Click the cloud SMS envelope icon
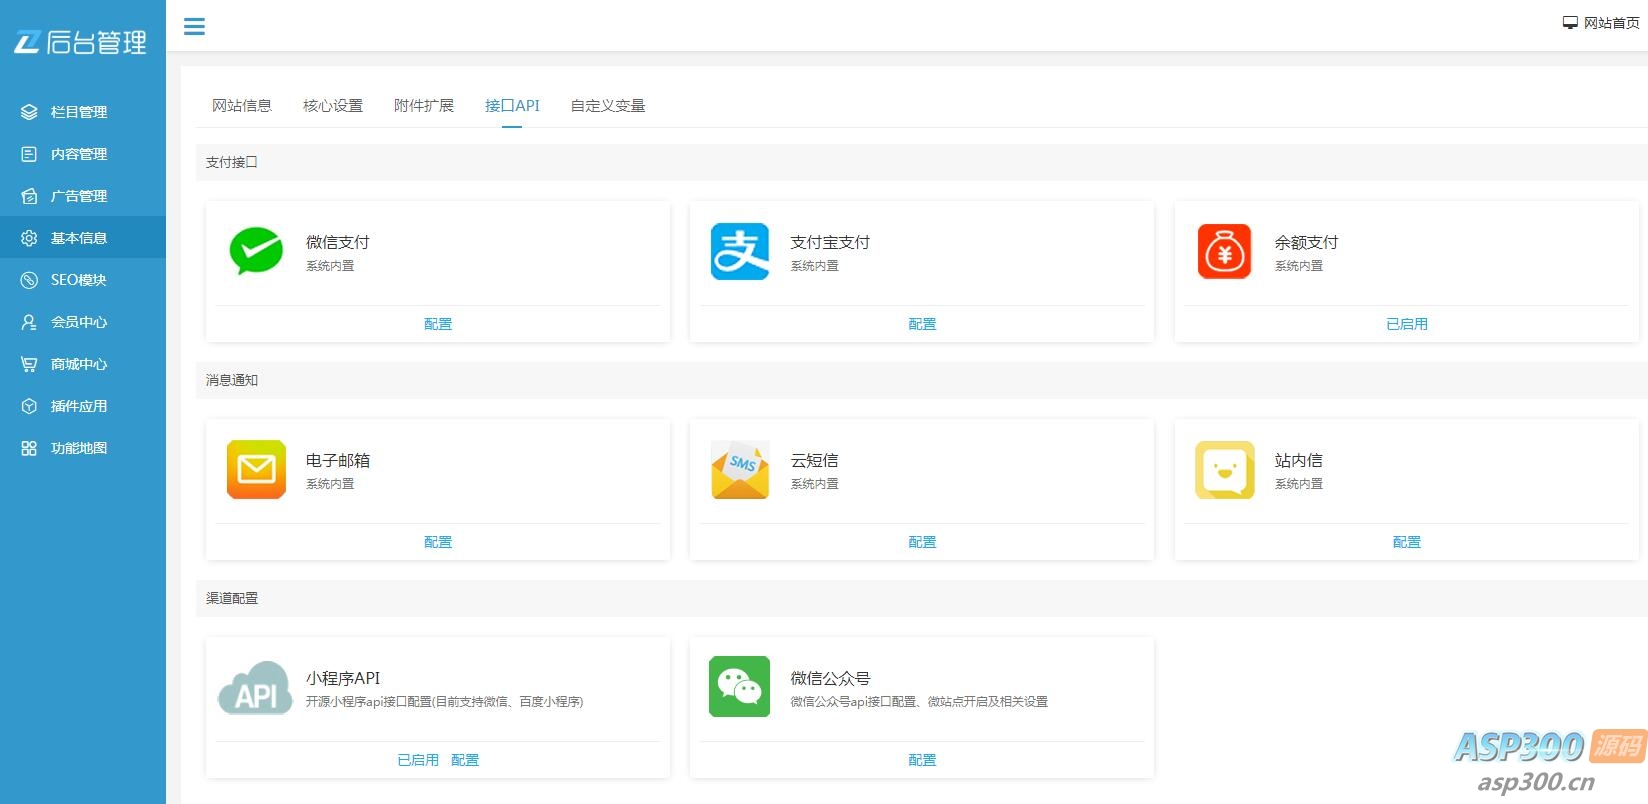1648x804 pixels. pos(740,469)
